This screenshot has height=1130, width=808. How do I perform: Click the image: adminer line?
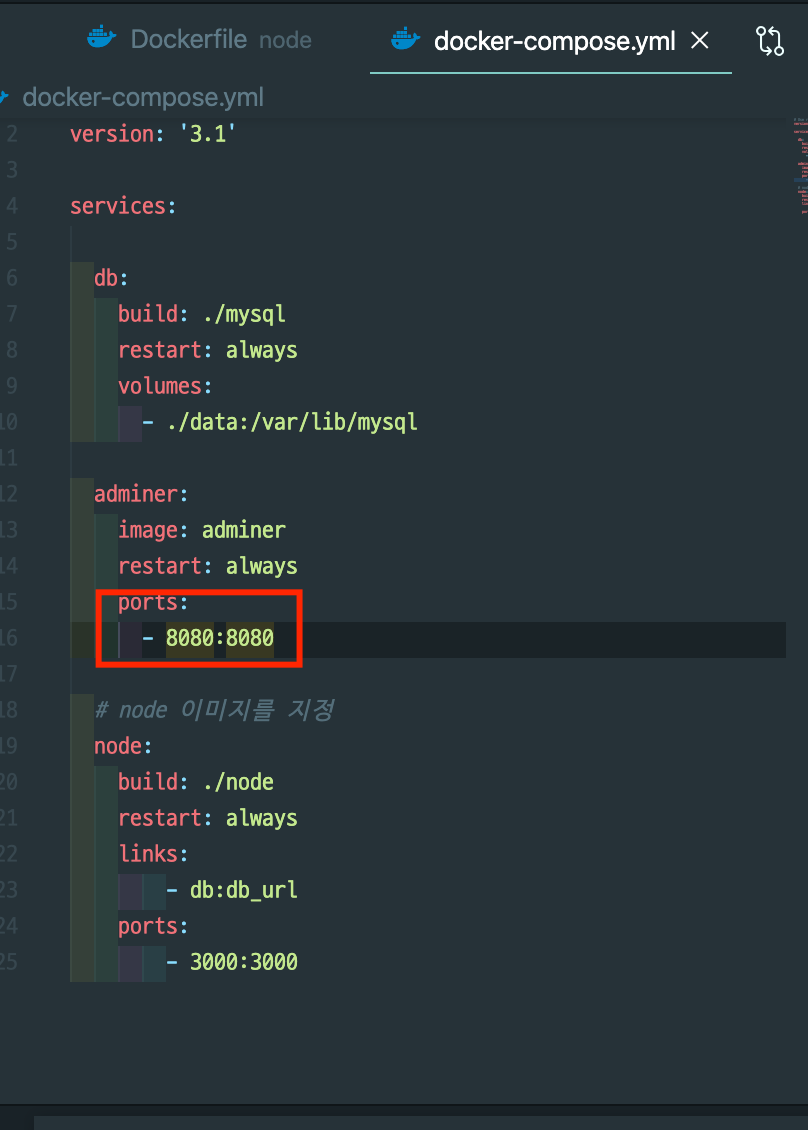tap(202, 530)
